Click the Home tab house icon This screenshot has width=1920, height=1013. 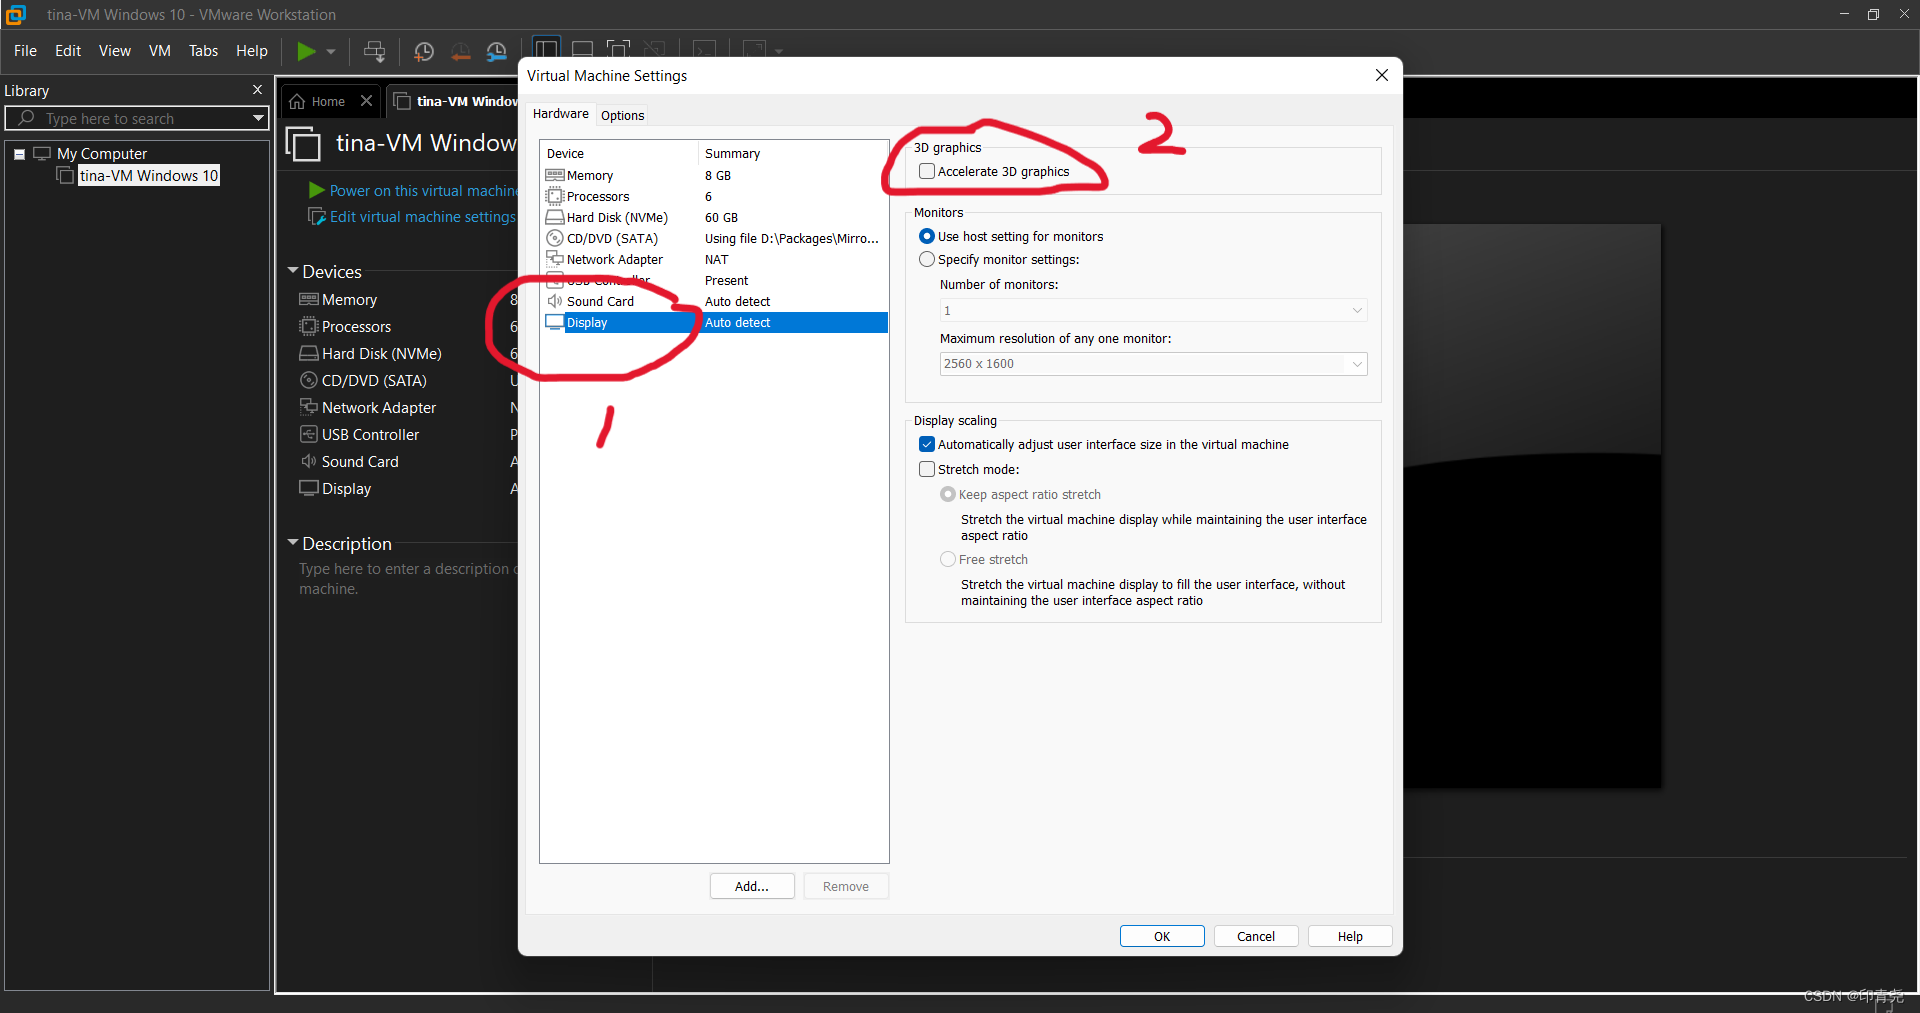[297, 101]
